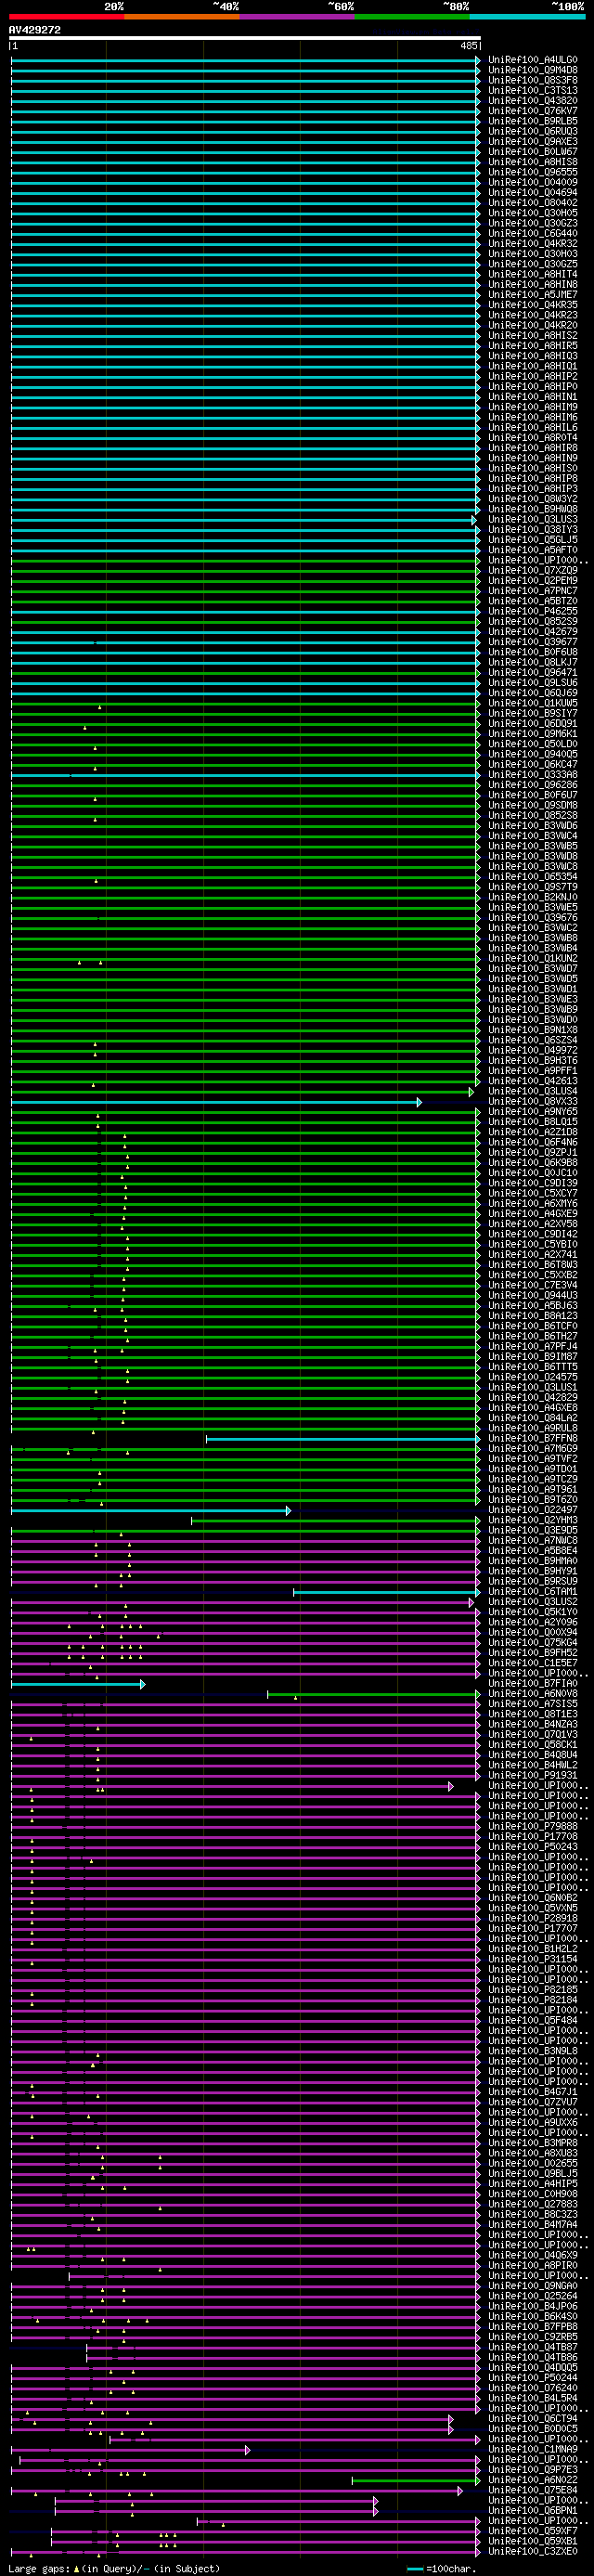Select UniRef100_Q96555 entry
Image resolution: width=594 pixels, height=2576 pixels.
click(533, 172)
